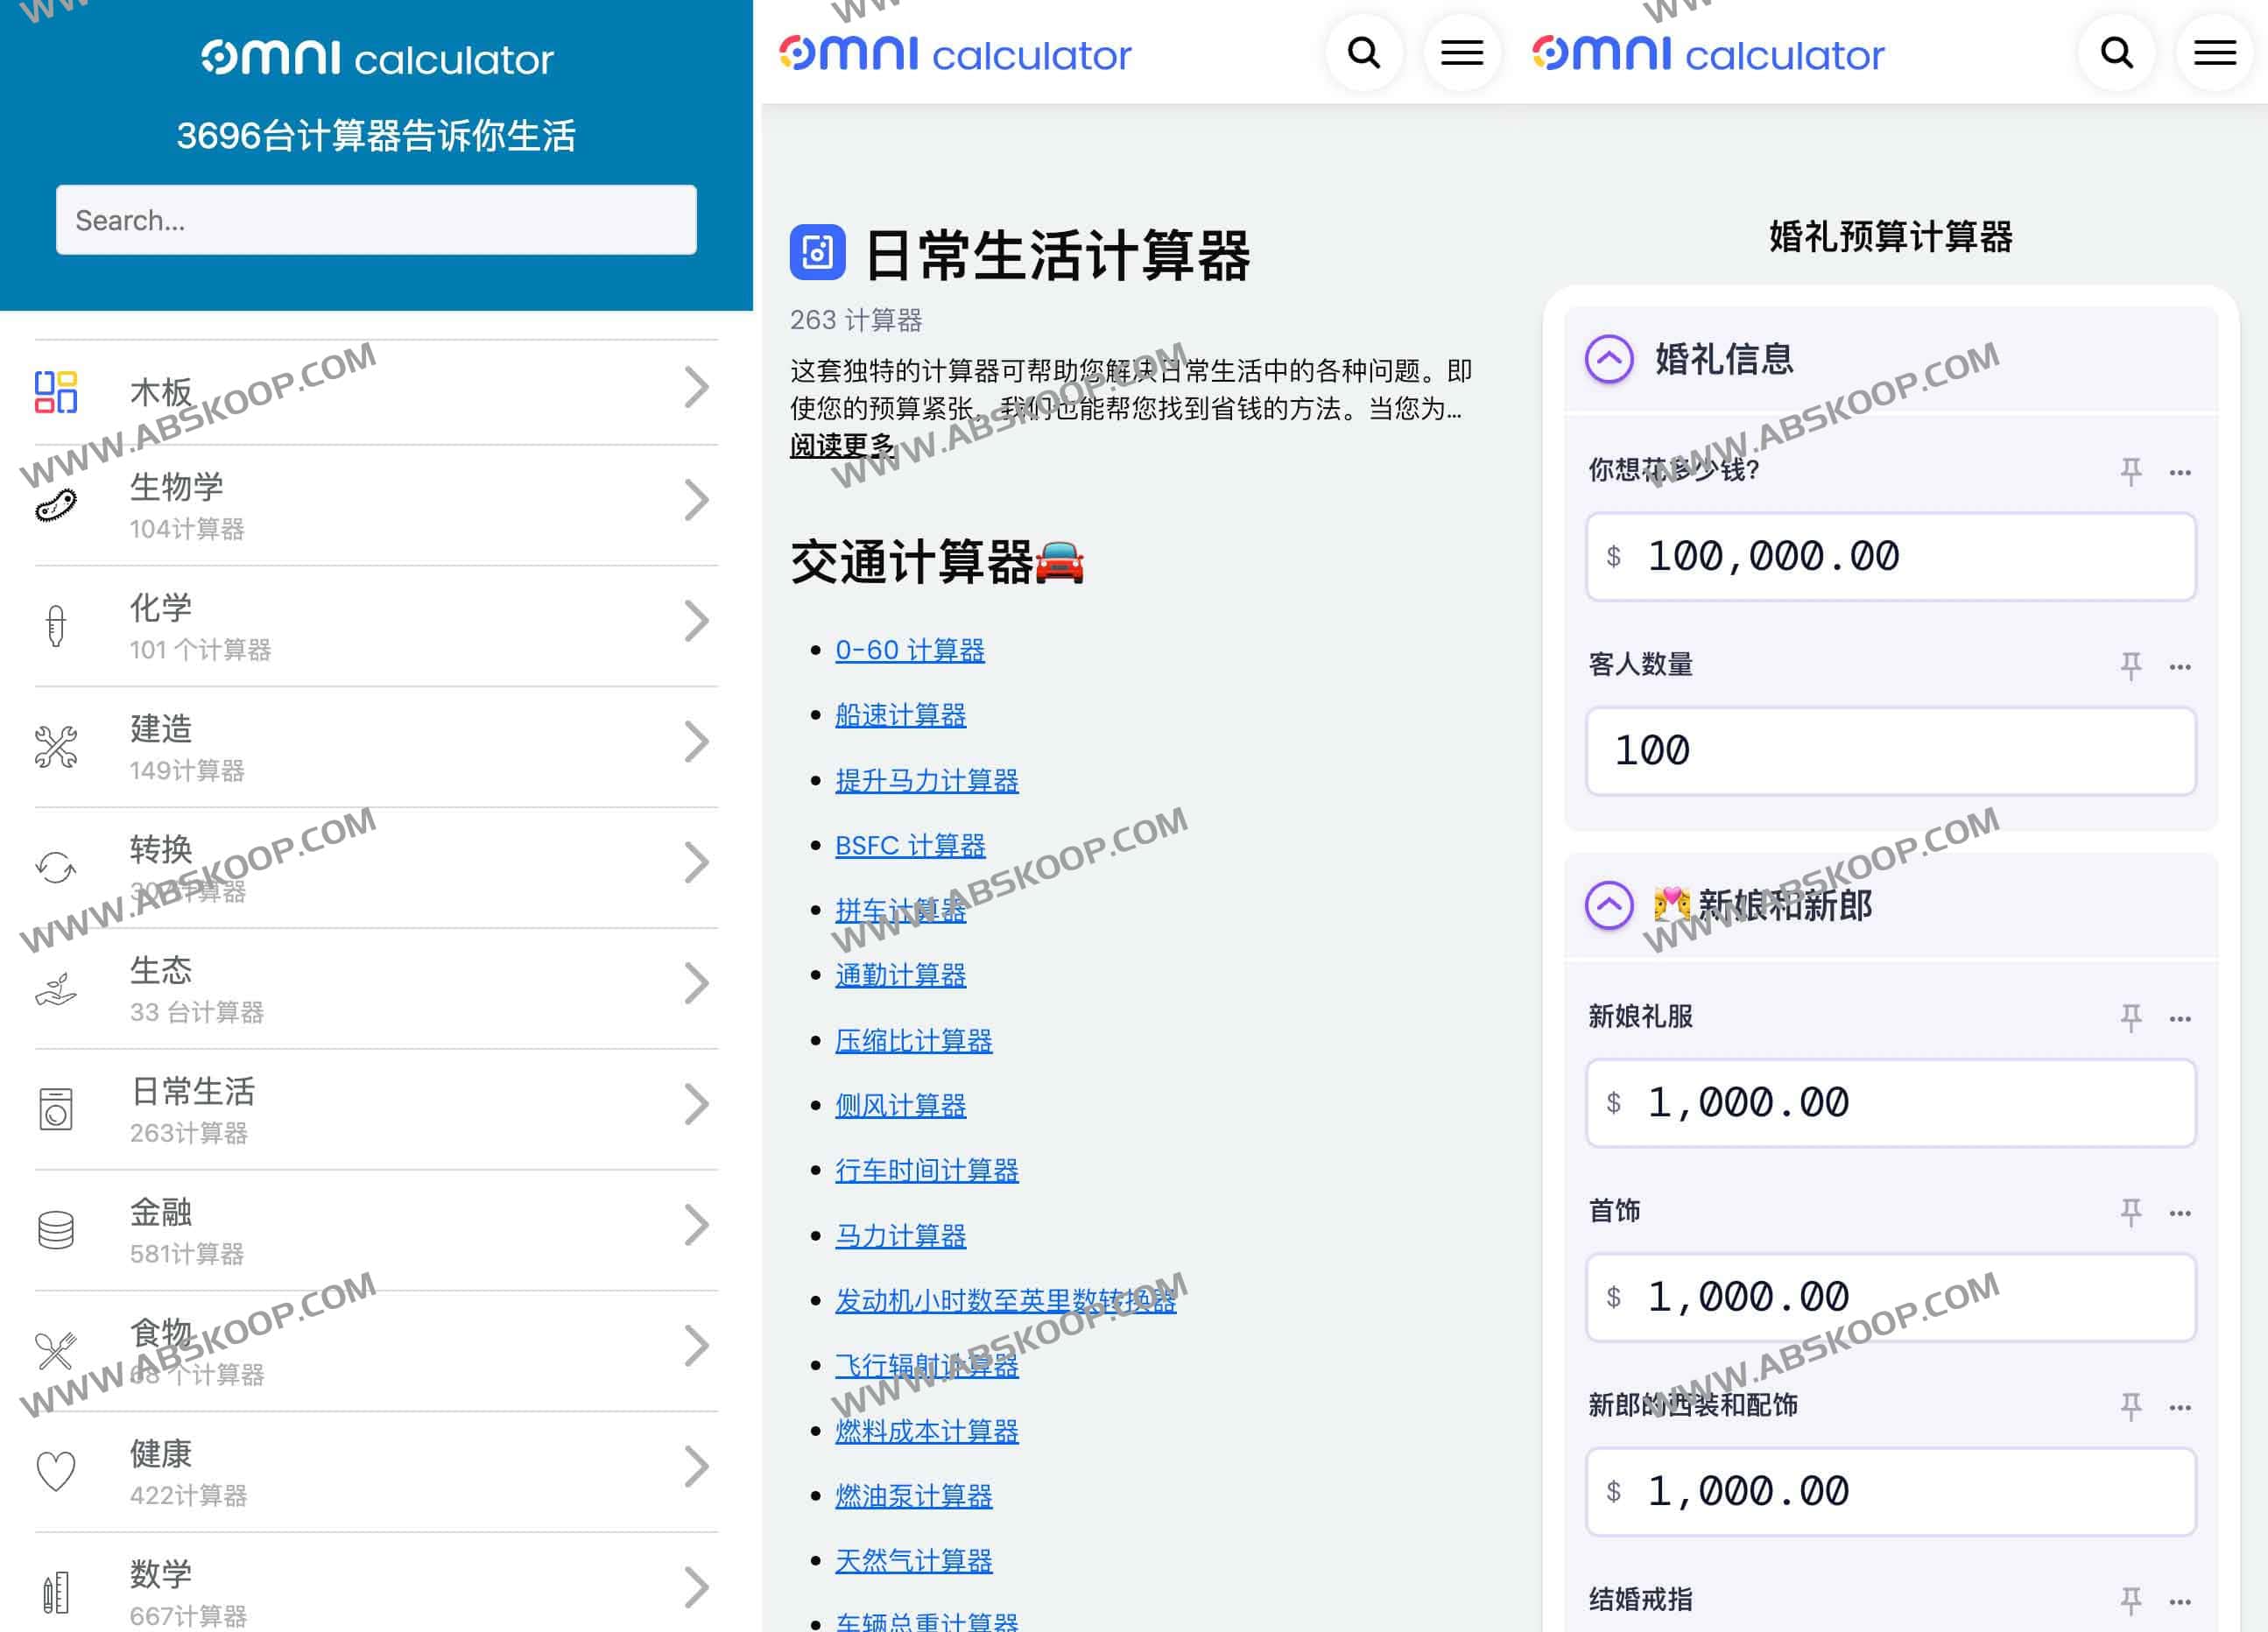Image resolution: width=2268 pixels, height=1632 pixels.
Task: Open the hamburger navigation menu
Action: click(2214, 53)
